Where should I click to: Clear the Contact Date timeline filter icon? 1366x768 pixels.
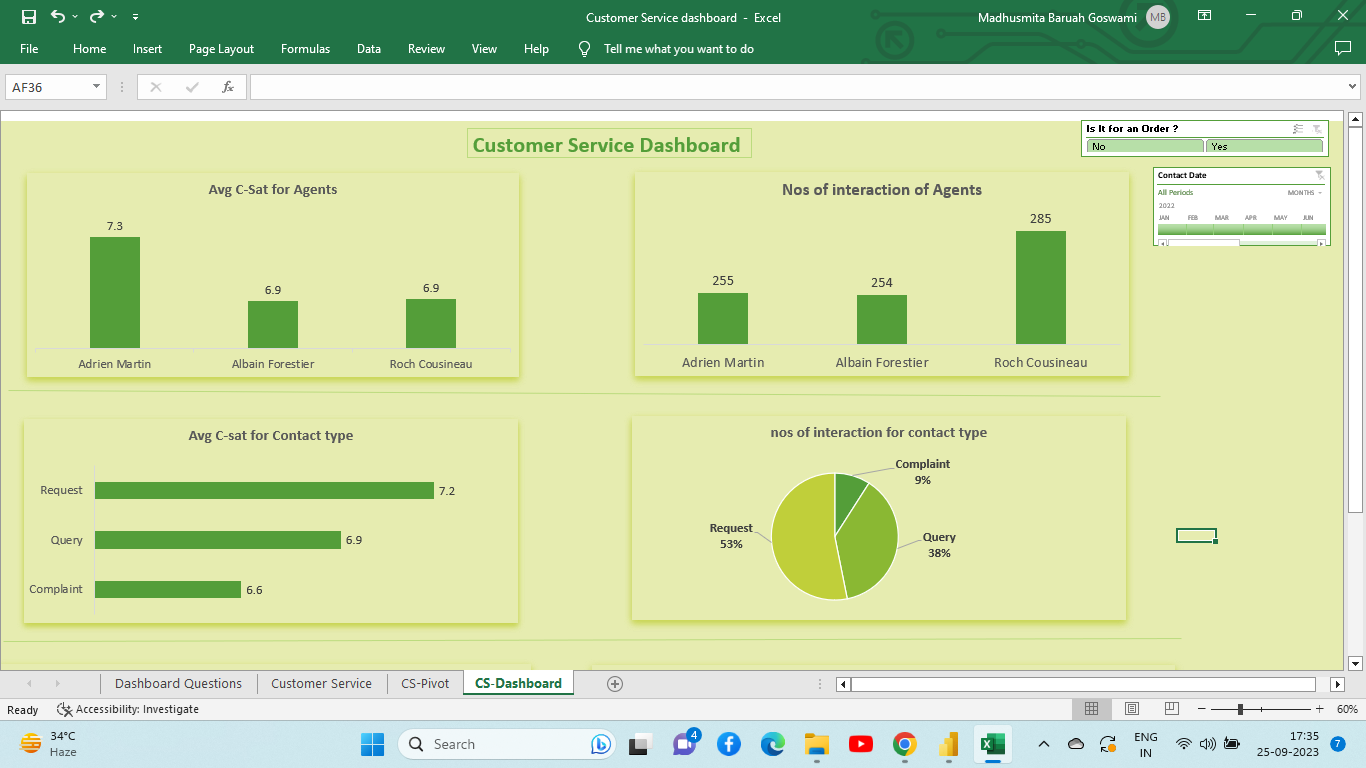pos(1320,174)
